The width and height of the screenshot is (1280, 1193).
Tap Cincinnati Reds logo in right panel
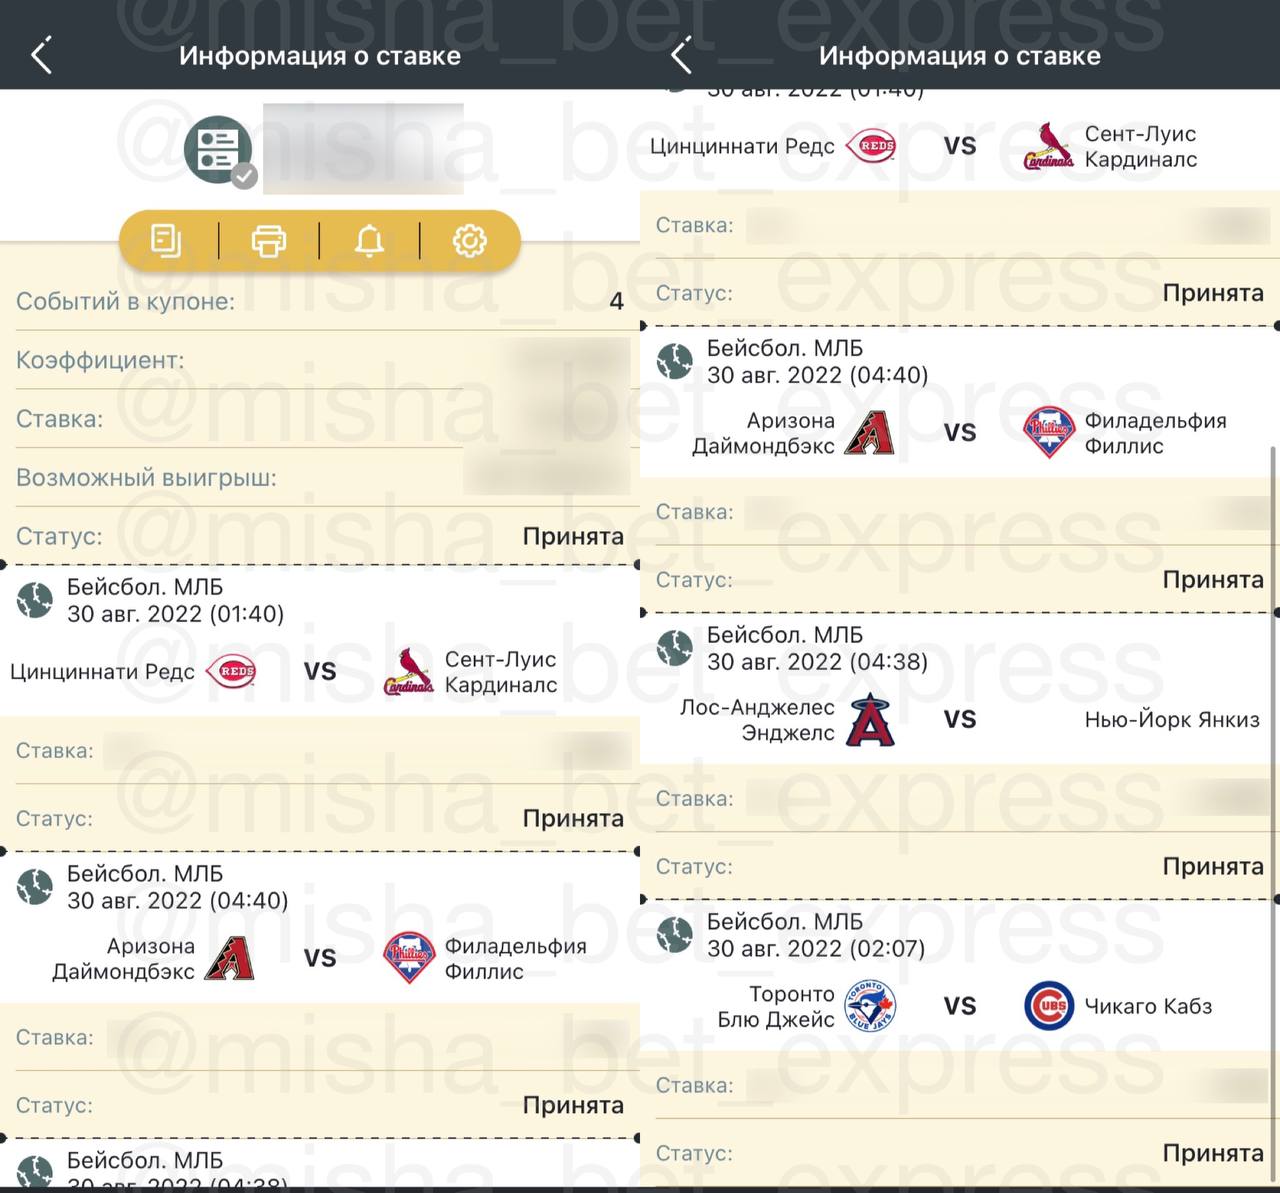click(870, 146)
